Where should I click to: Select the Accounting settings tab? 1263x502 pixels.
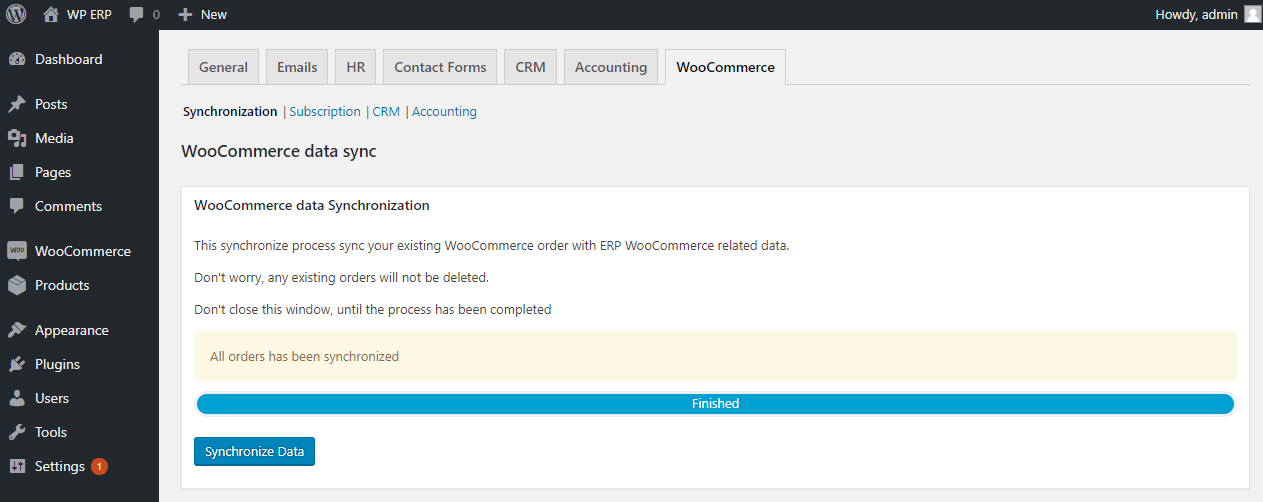click(x=611, y=67)
